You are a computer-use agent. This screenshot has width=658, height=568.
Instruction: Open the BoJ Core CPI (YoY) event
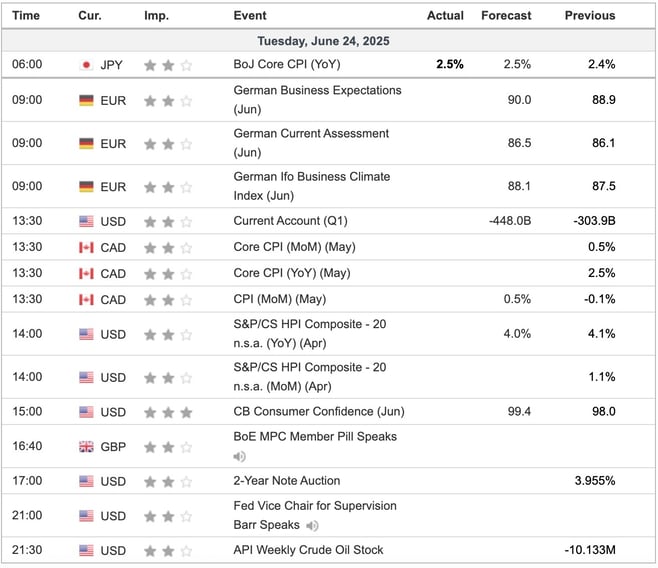point(287,64)
